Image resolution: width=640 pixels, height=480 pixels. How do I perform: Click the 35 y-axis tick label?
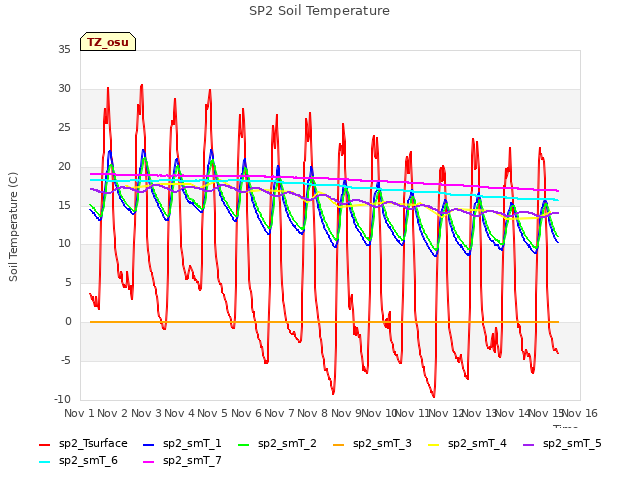64,50
